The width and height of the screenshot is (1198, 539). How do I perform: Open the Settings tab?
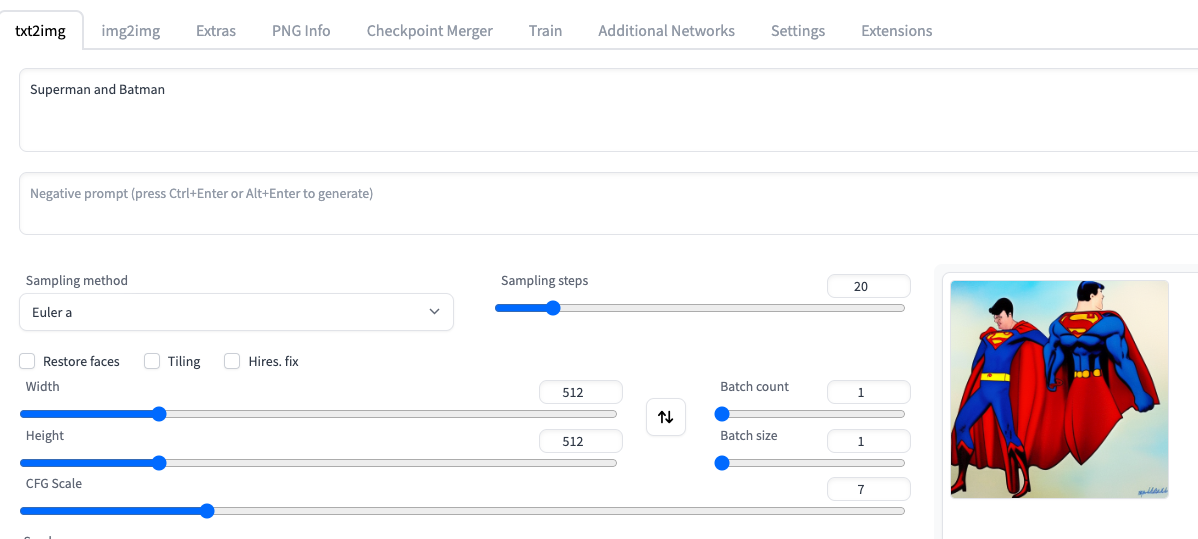point(798,31)
